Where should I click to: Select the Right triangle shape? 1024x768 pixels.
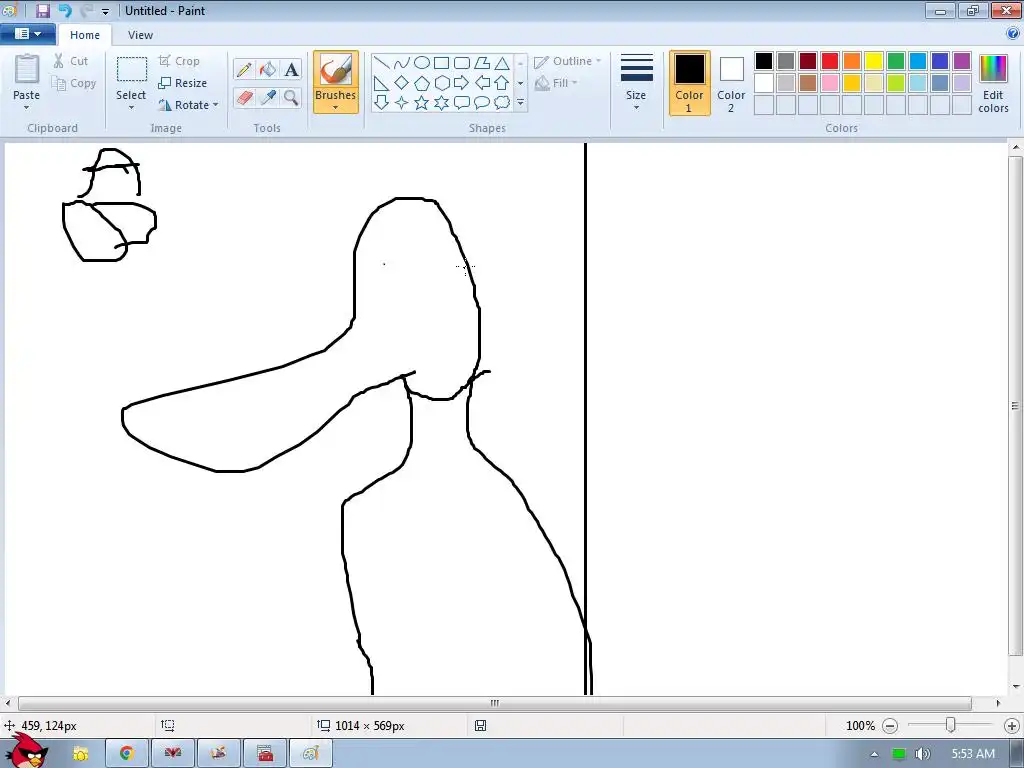tap(382, 83)
